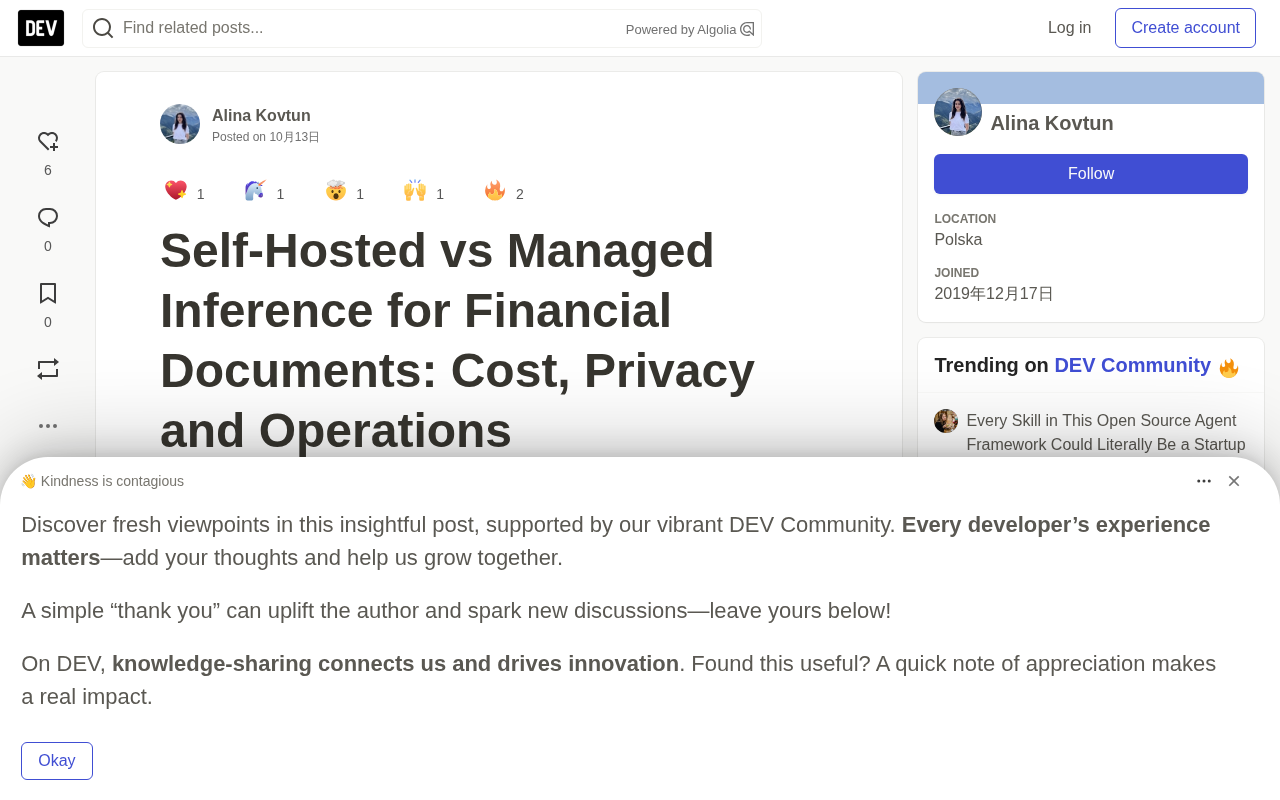Open the share options ellipsis in left sidebar

coord(48,426)
